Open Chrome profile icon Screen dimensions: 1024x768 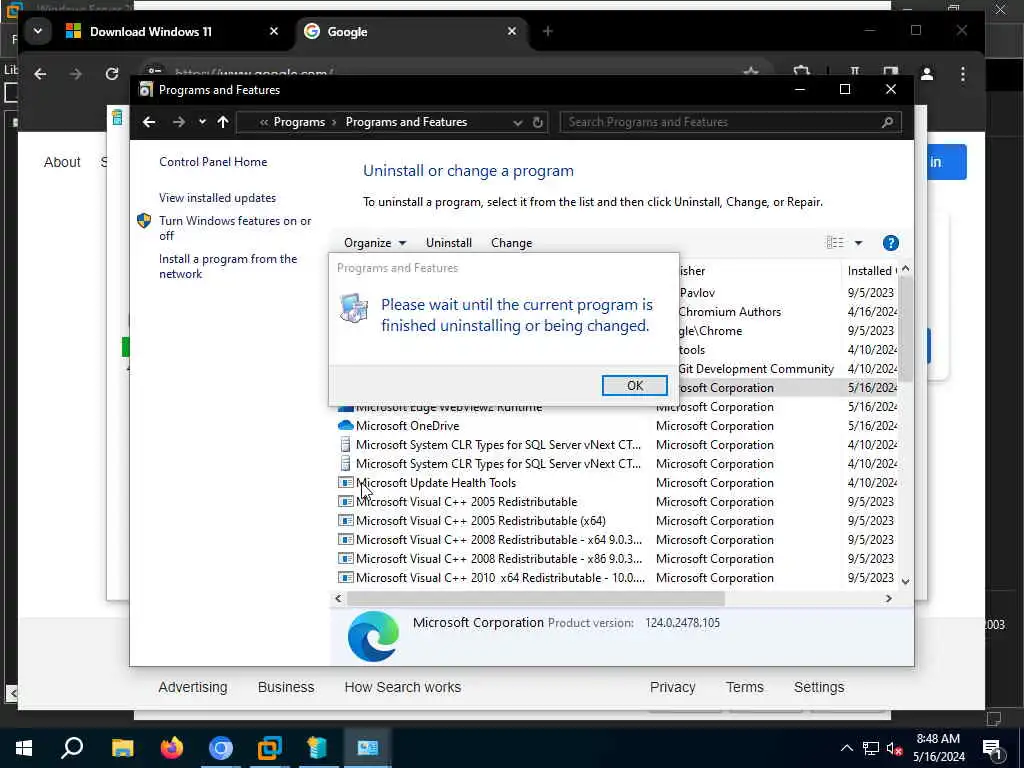coord(927,74)
